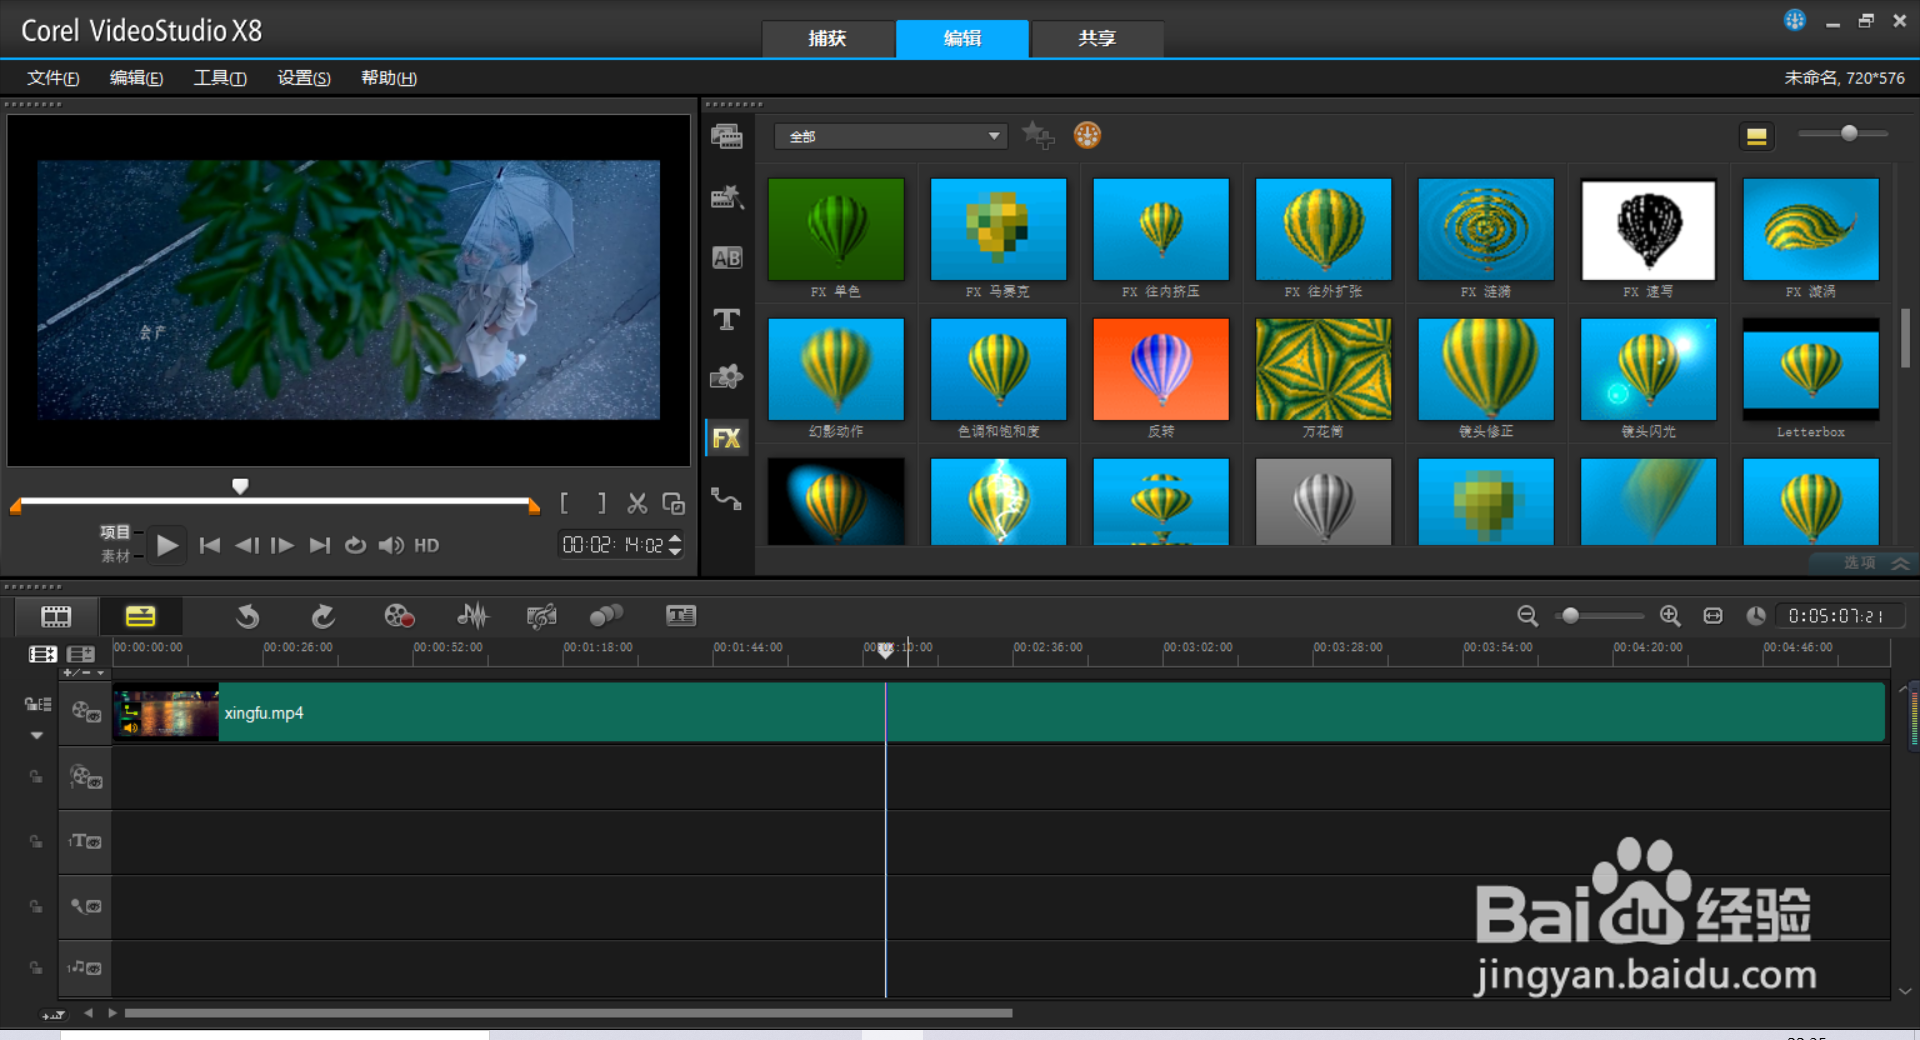1920x1040 pixels.
Task: Adjust the thumbnail size slider
Action: 1848,133
